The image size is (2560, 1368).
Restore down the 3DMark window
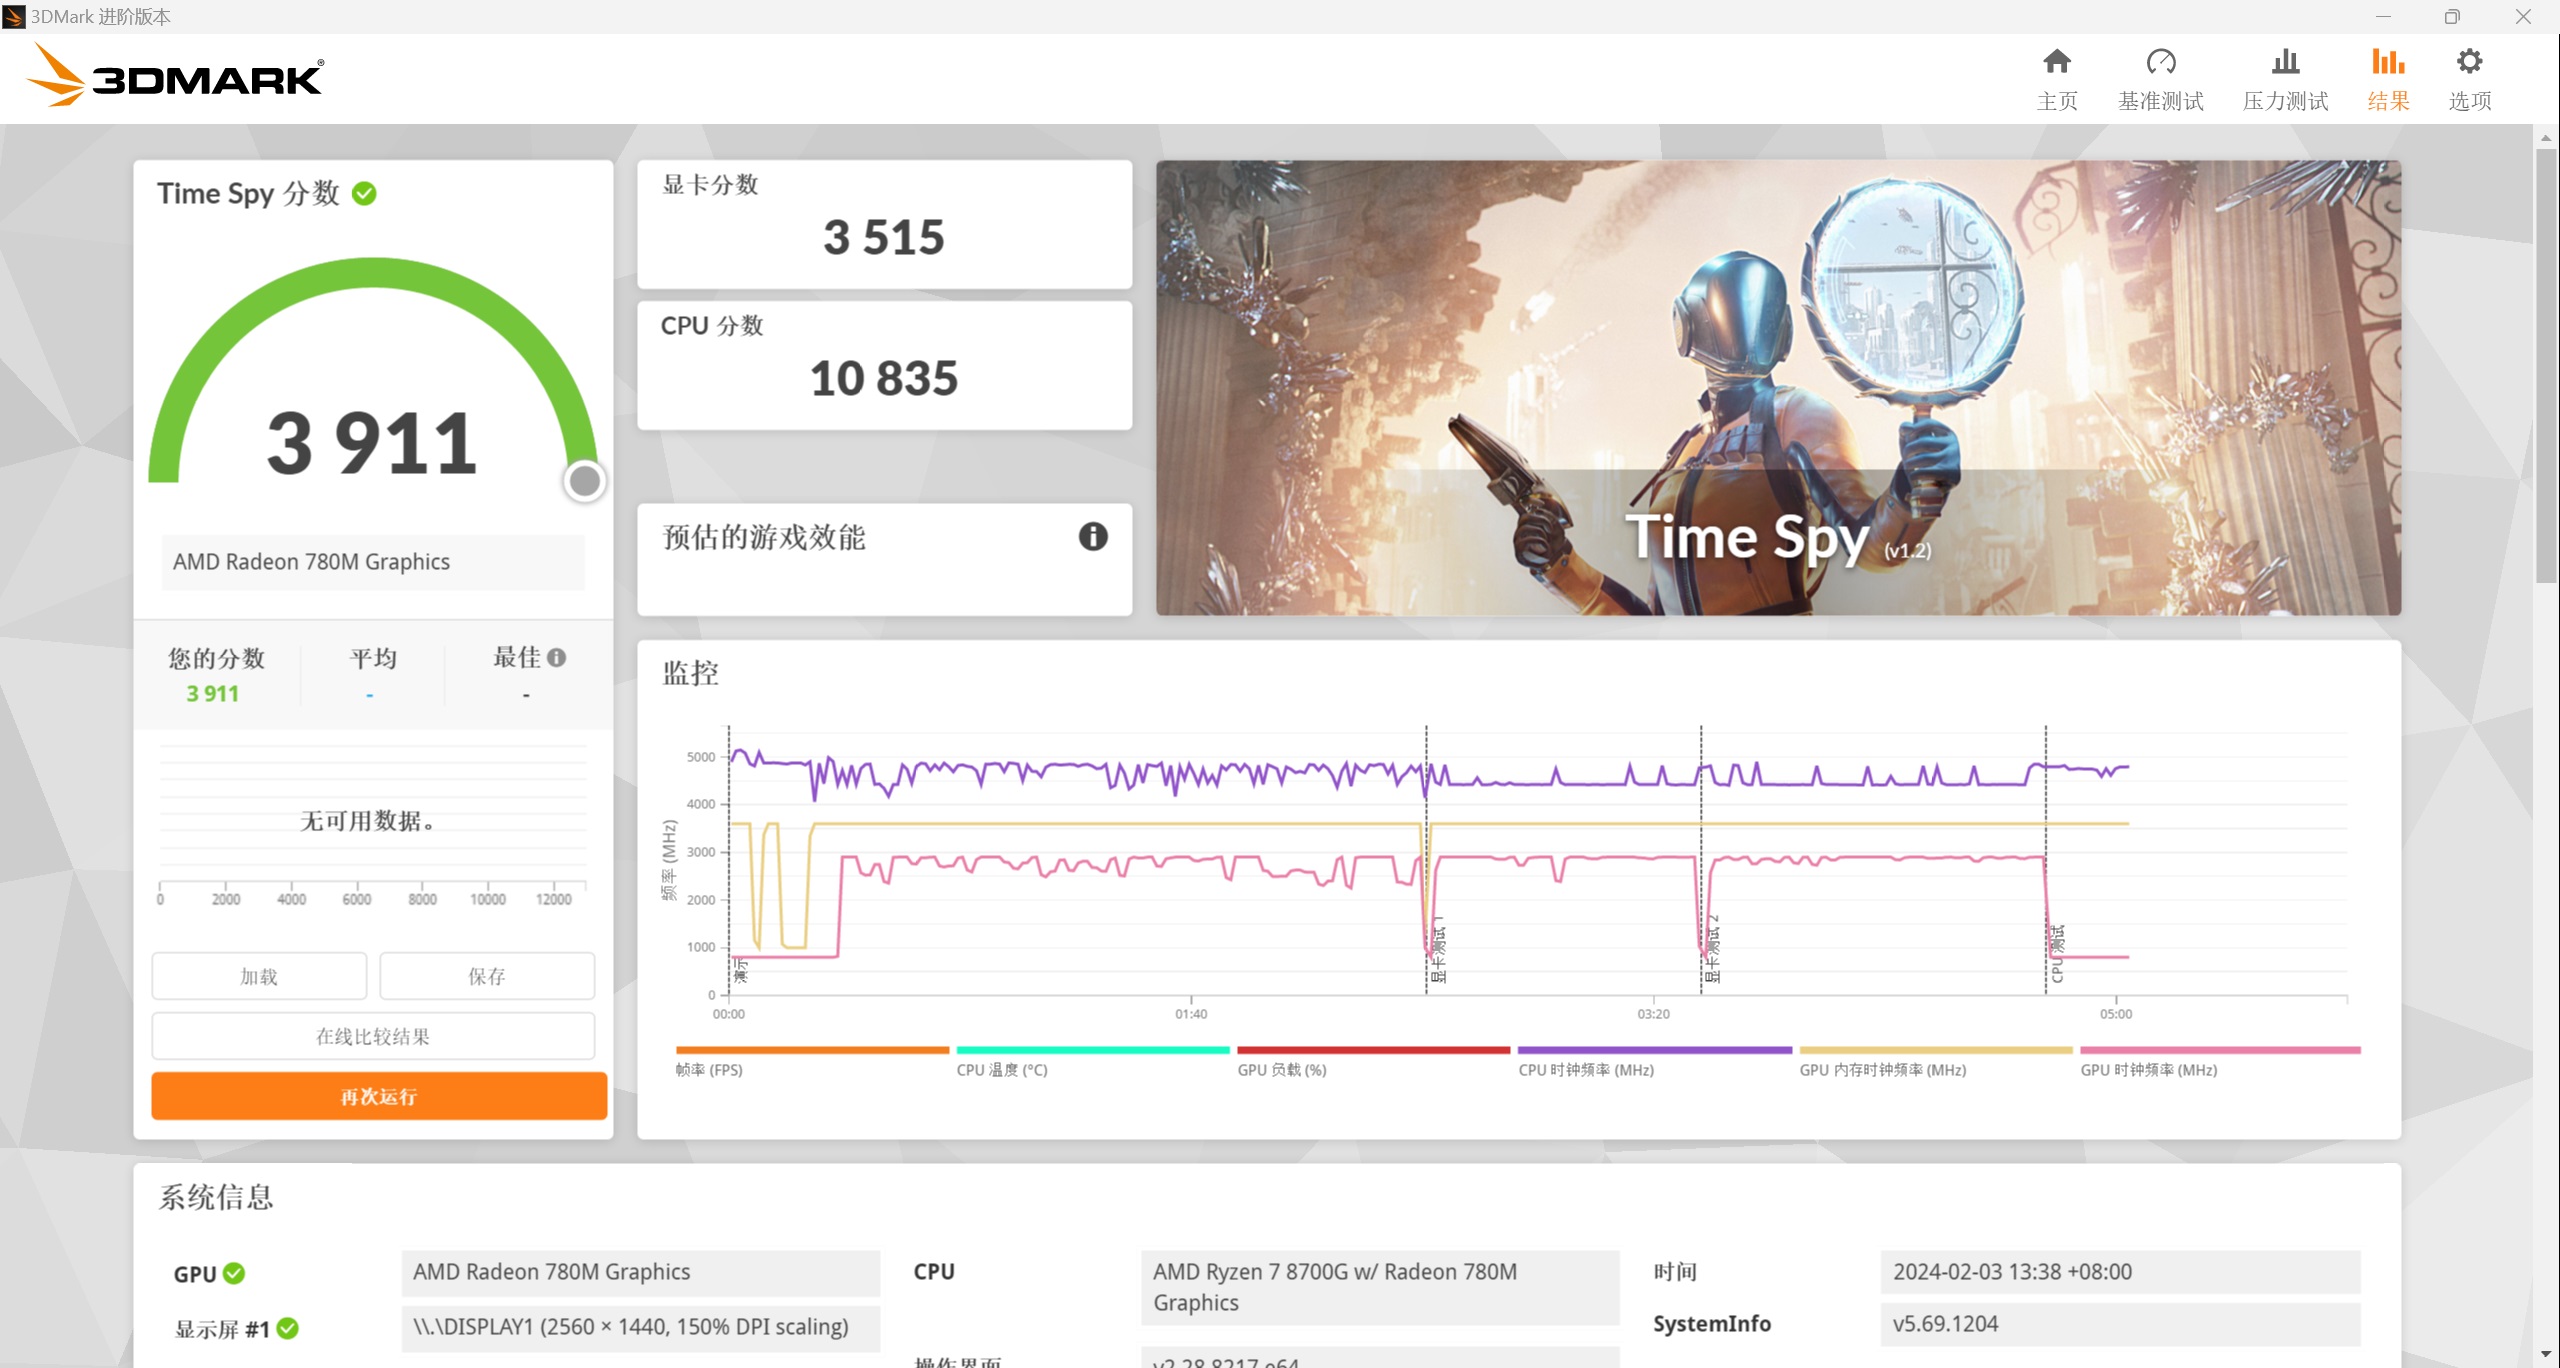2452,17
